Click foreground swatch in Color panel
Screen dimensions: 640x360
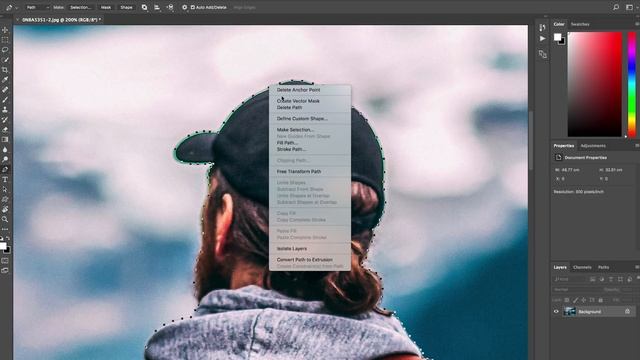pyautogui.click(x=558, y=37)
